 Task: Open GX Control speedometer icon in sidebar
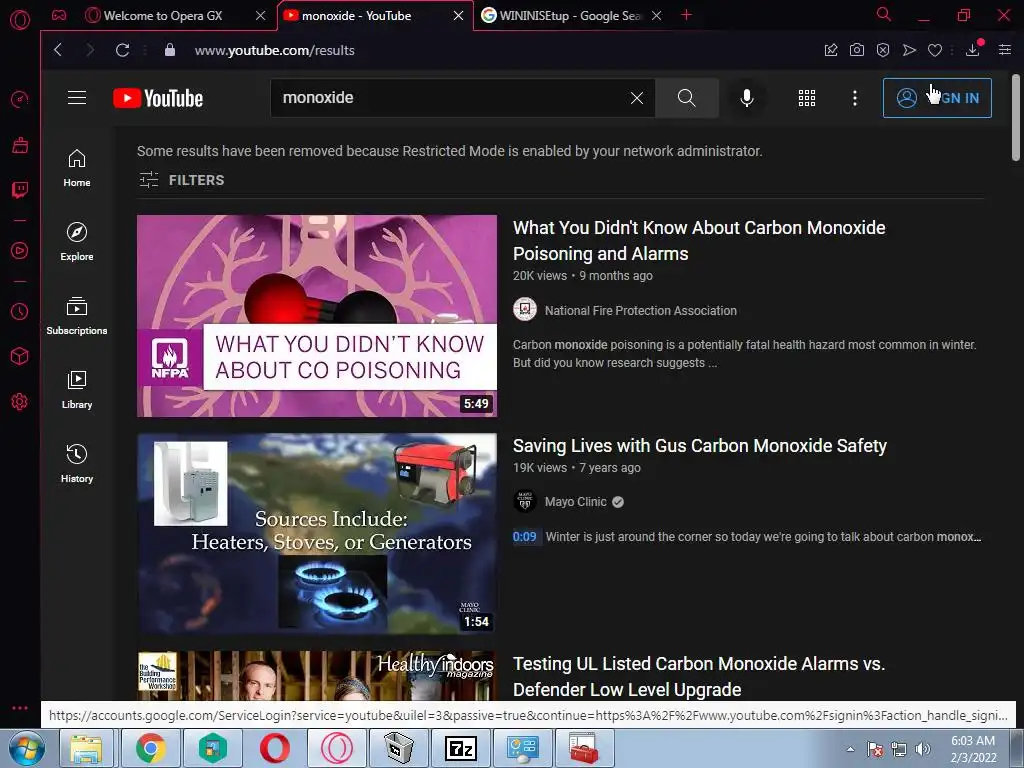point(20,99)
